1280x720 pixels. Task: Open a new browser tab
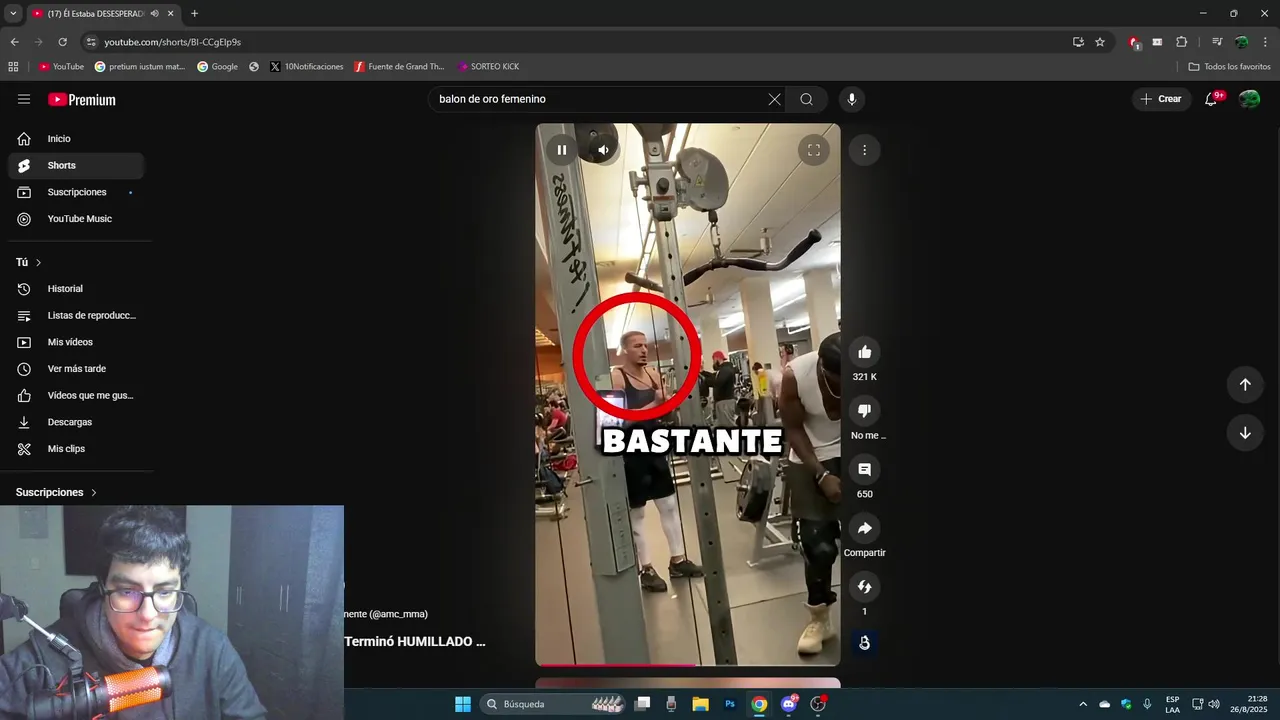[x=194, y=13]
